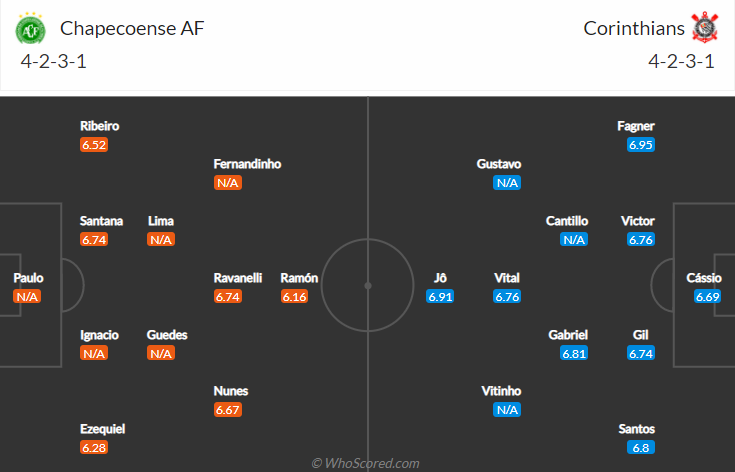The image size is (735, 472).
Task: Click Santos's 6.8 rating badge
Action: [641, 448]
